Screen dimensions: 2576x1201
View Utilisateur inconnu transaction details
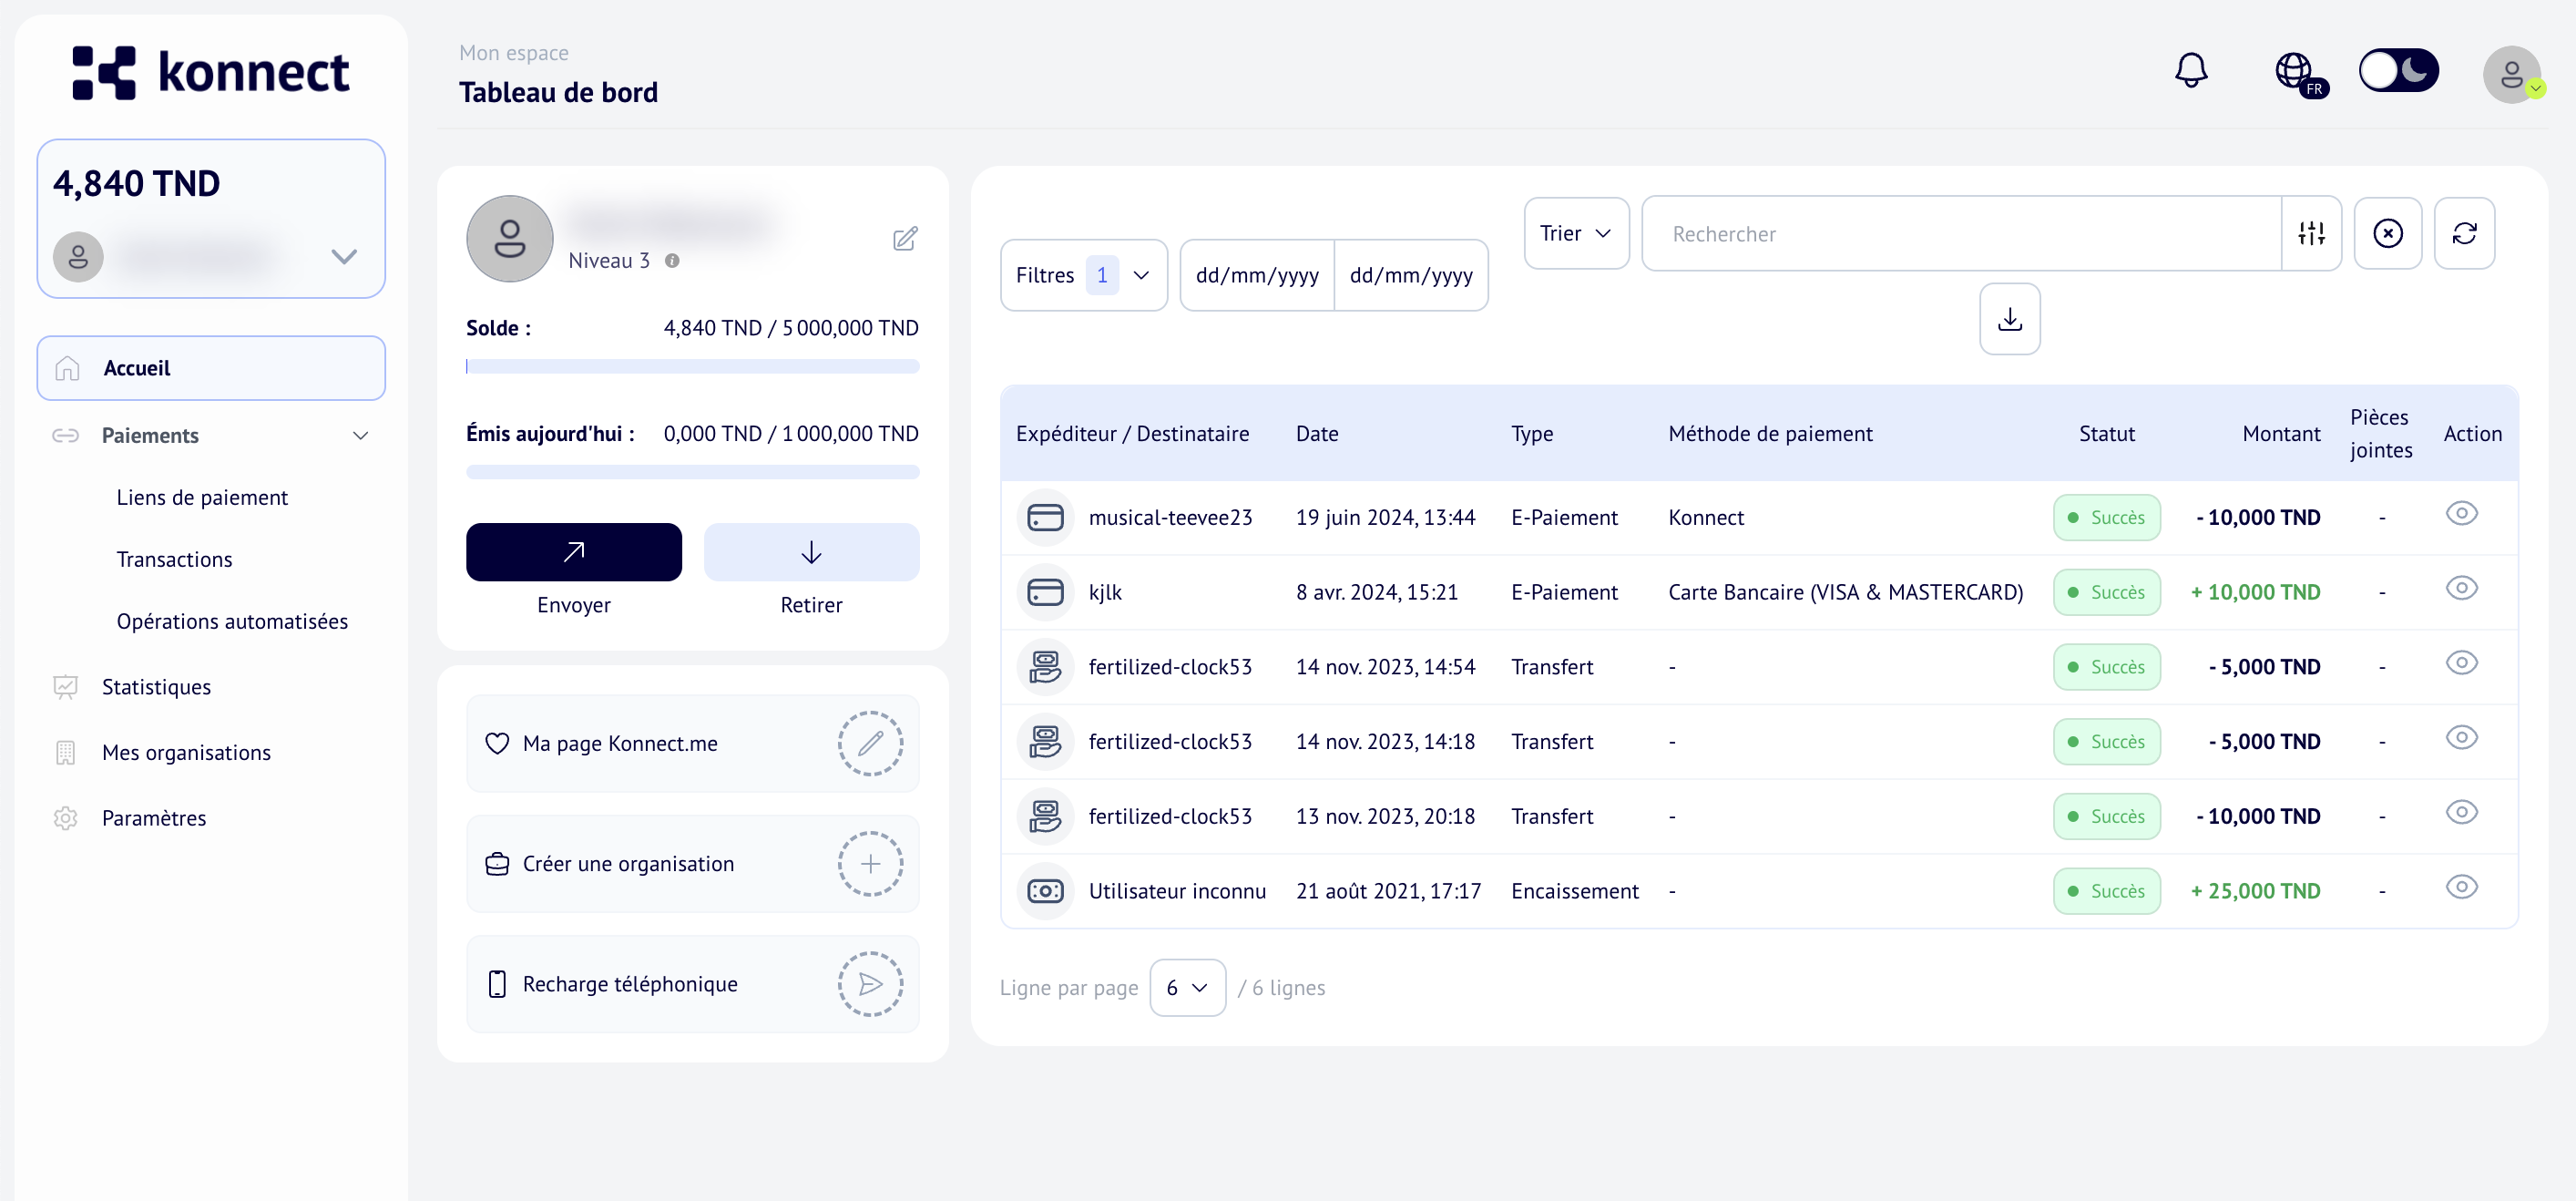2461,887
